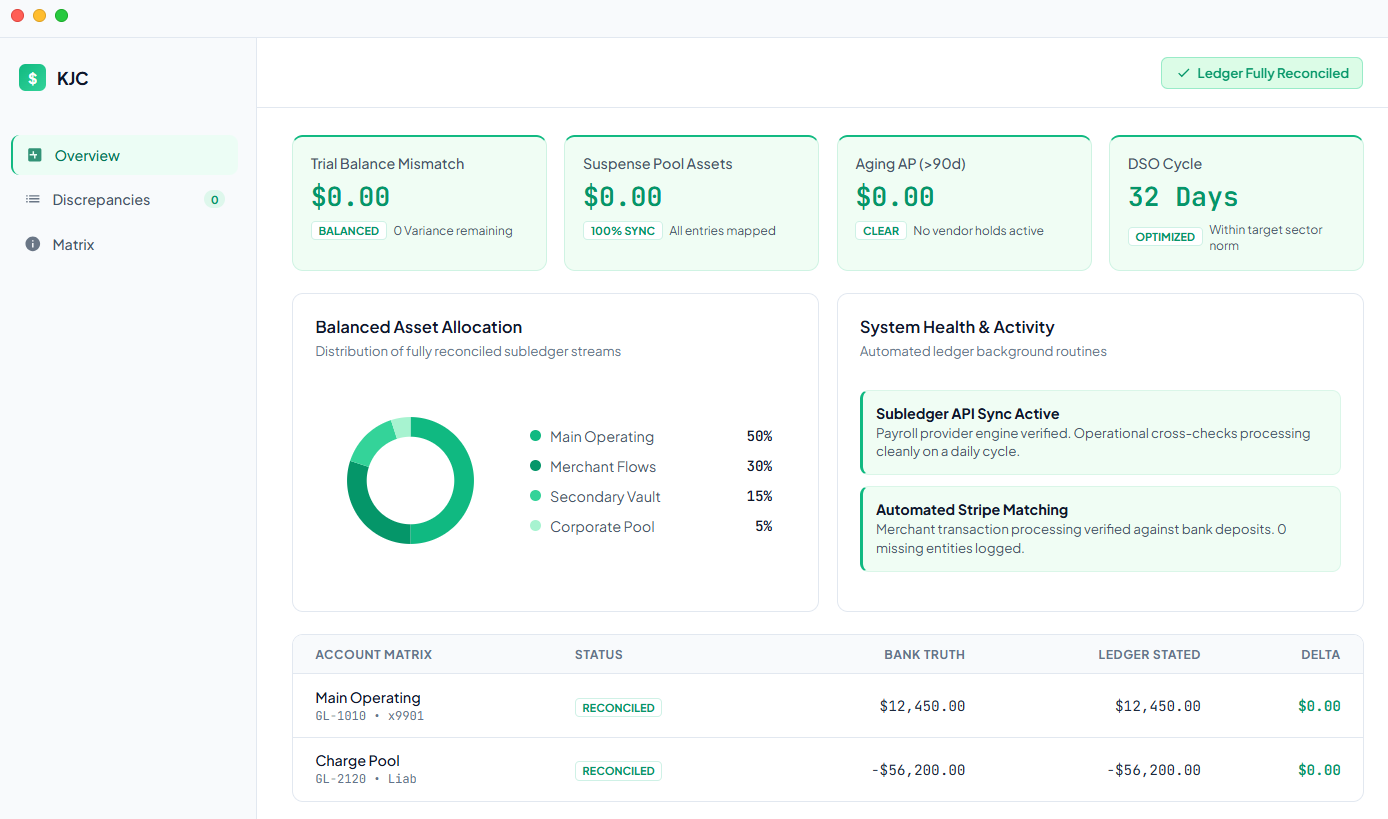The image size is (1388, 819).
Task: Click the ACCOUNT MATRIX column header
Action: (374, 655)
